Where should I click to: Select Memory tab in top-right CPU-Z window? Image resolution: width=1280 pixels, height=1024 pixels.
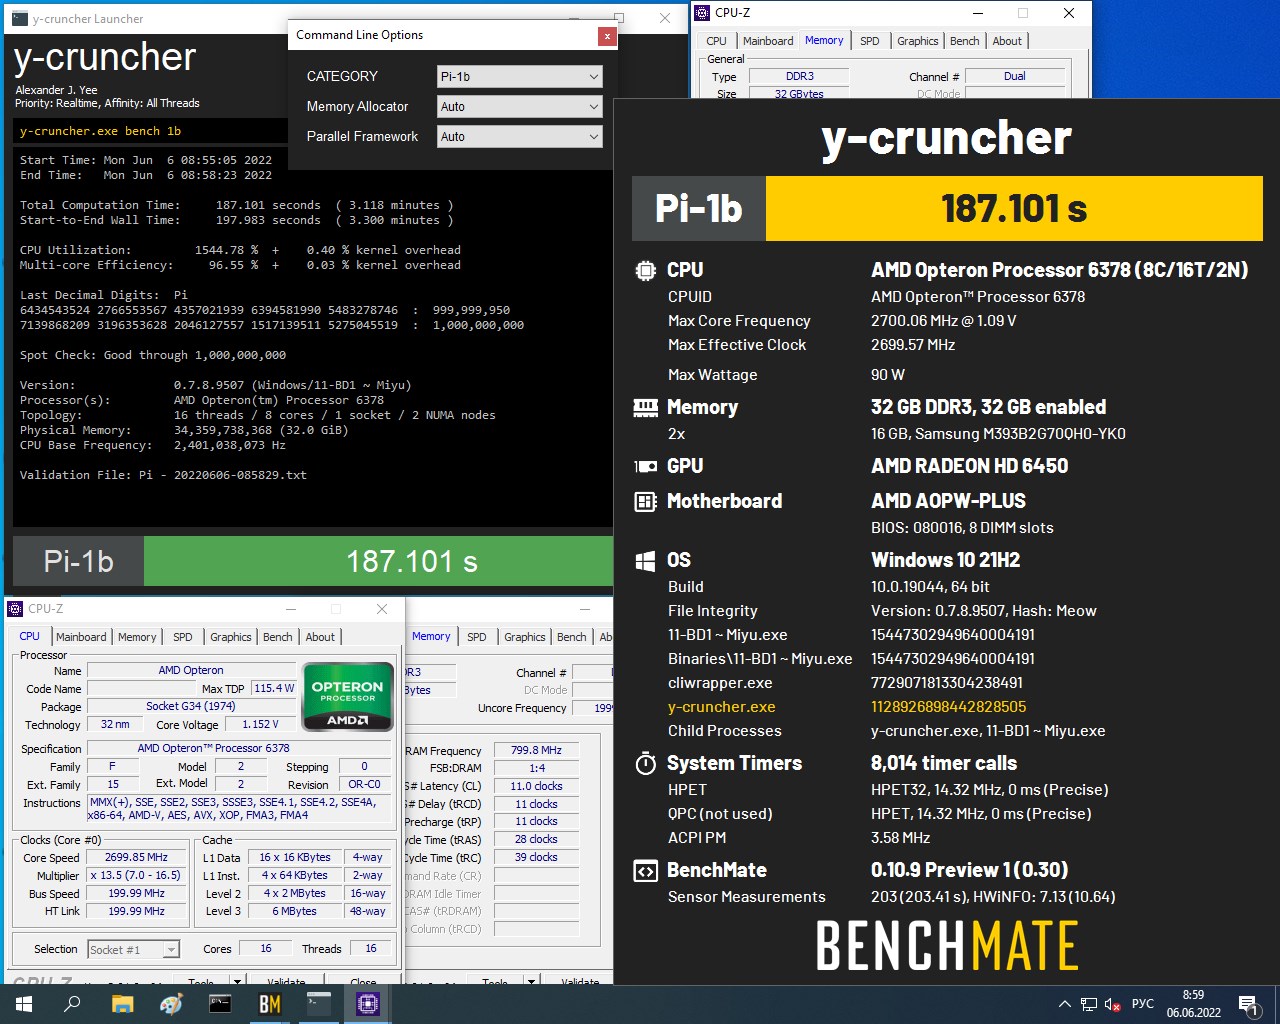click(x=824, y=40)
